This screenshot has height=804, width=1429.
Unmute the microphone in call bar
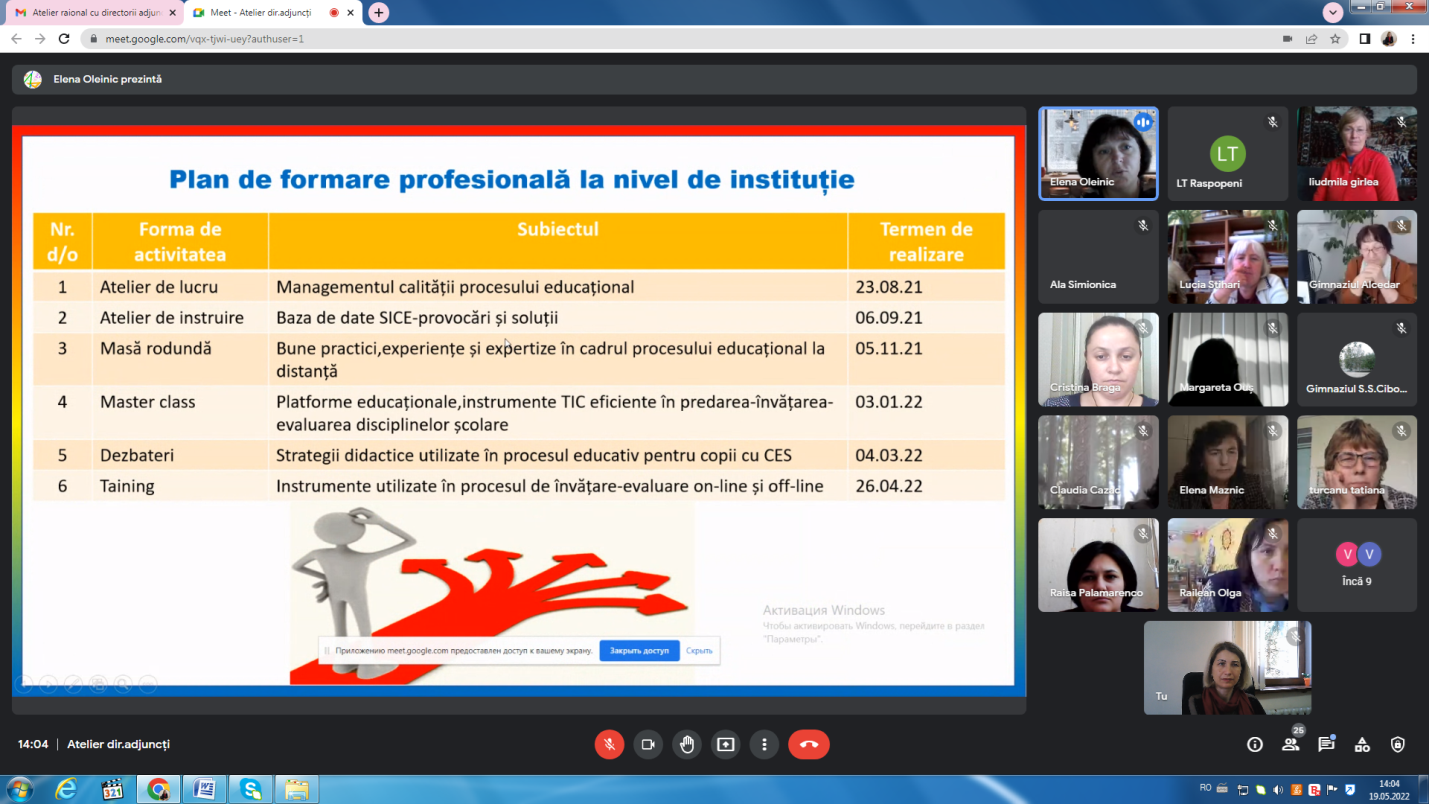point(609,744)
